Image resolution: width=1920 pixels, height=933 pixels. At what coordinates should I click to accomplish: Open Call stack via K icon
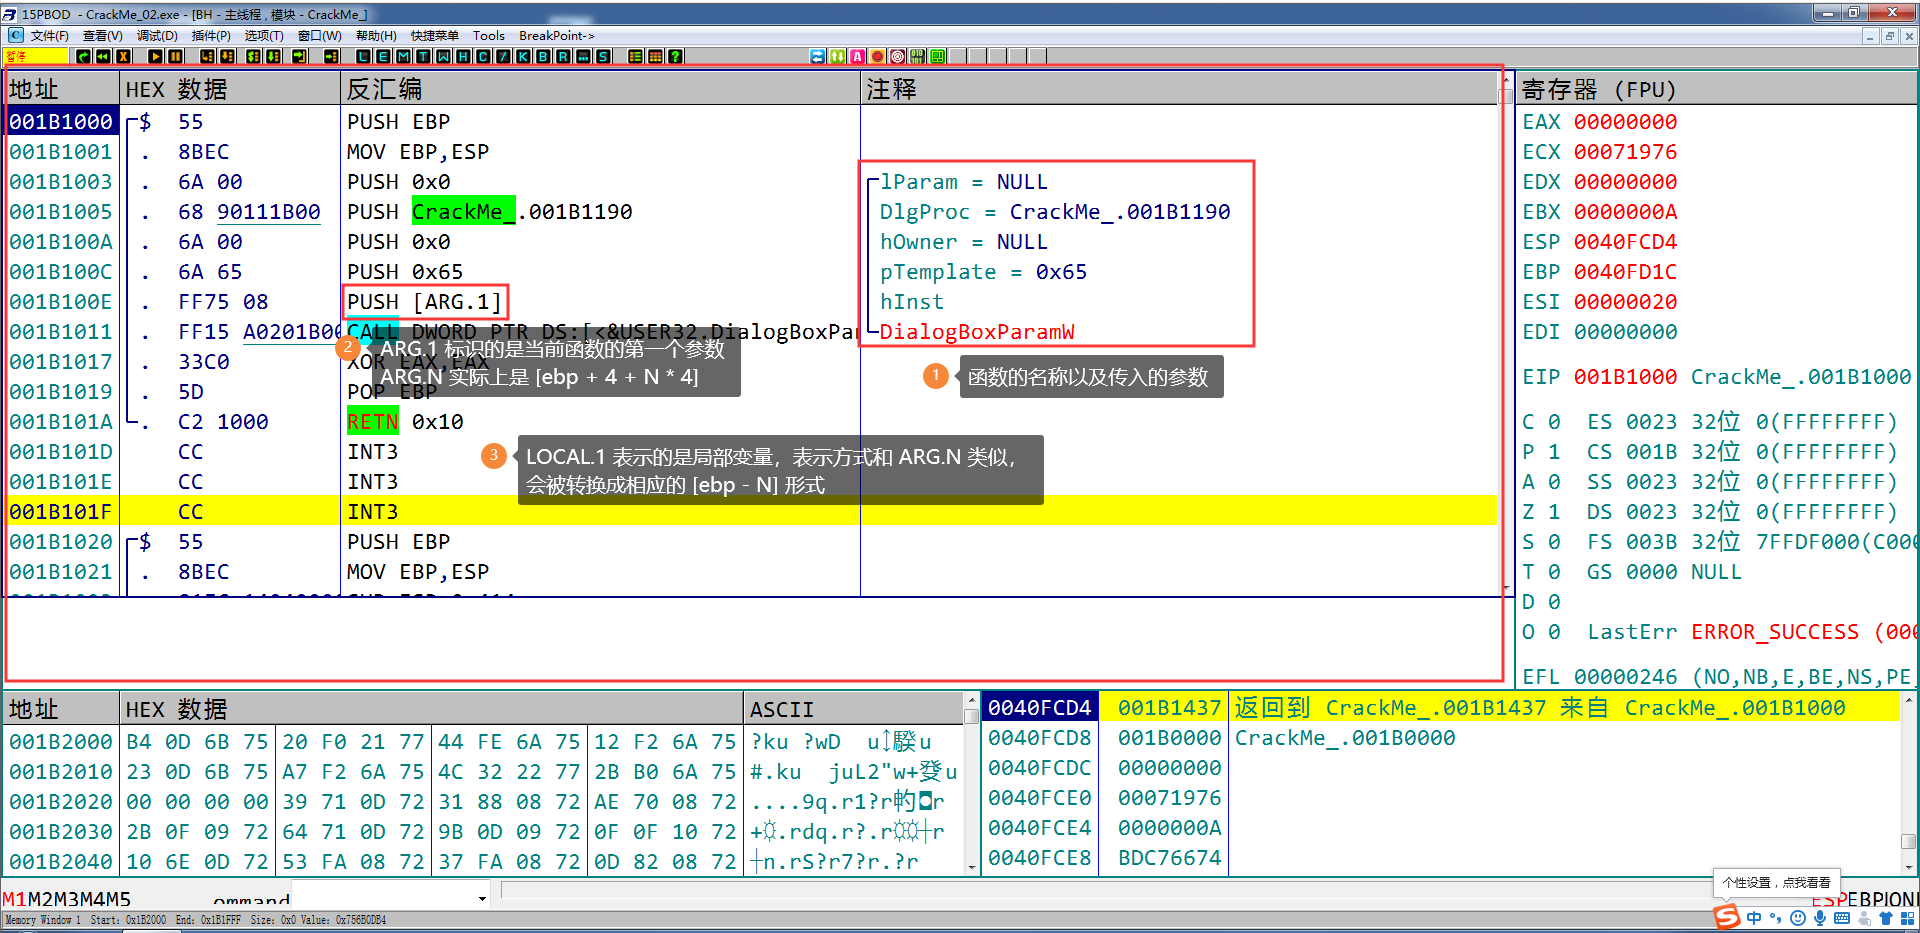point(523,56)
